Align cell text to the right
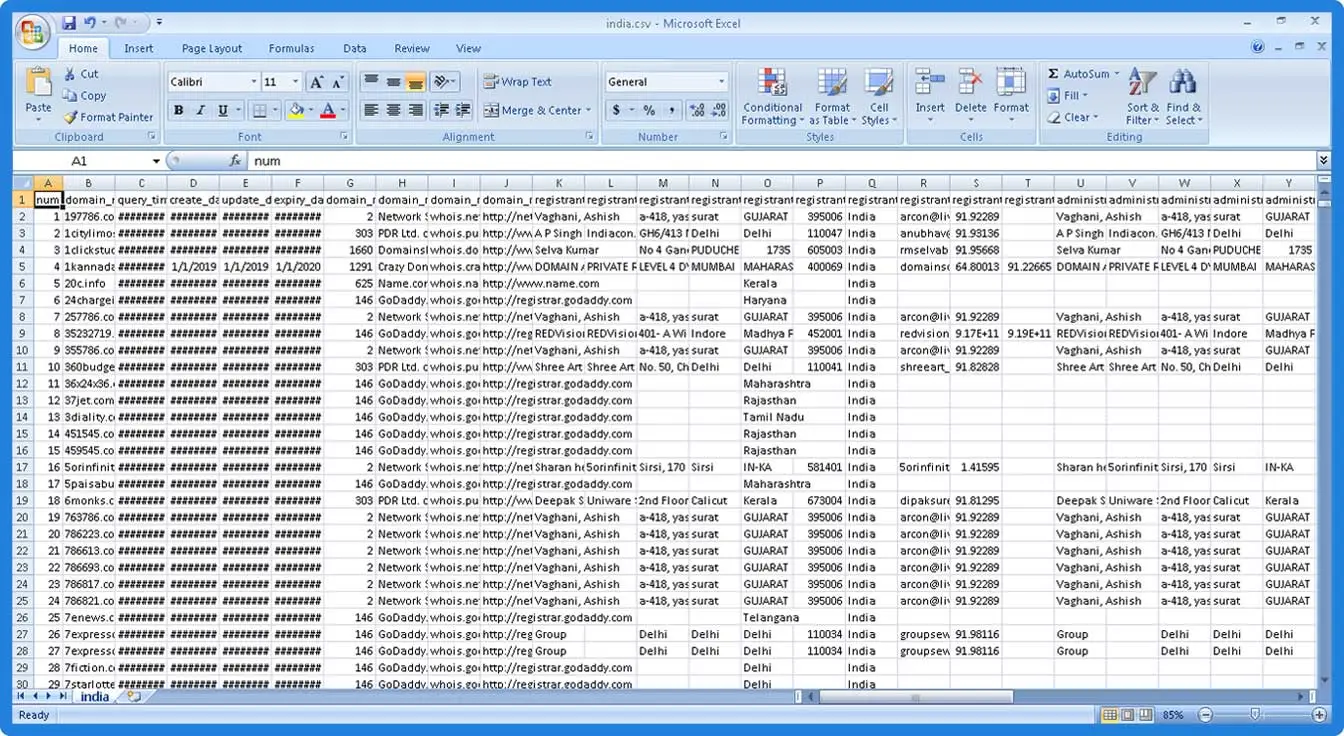The height and width of the screenshot is (736, 1344). point(416,110)
